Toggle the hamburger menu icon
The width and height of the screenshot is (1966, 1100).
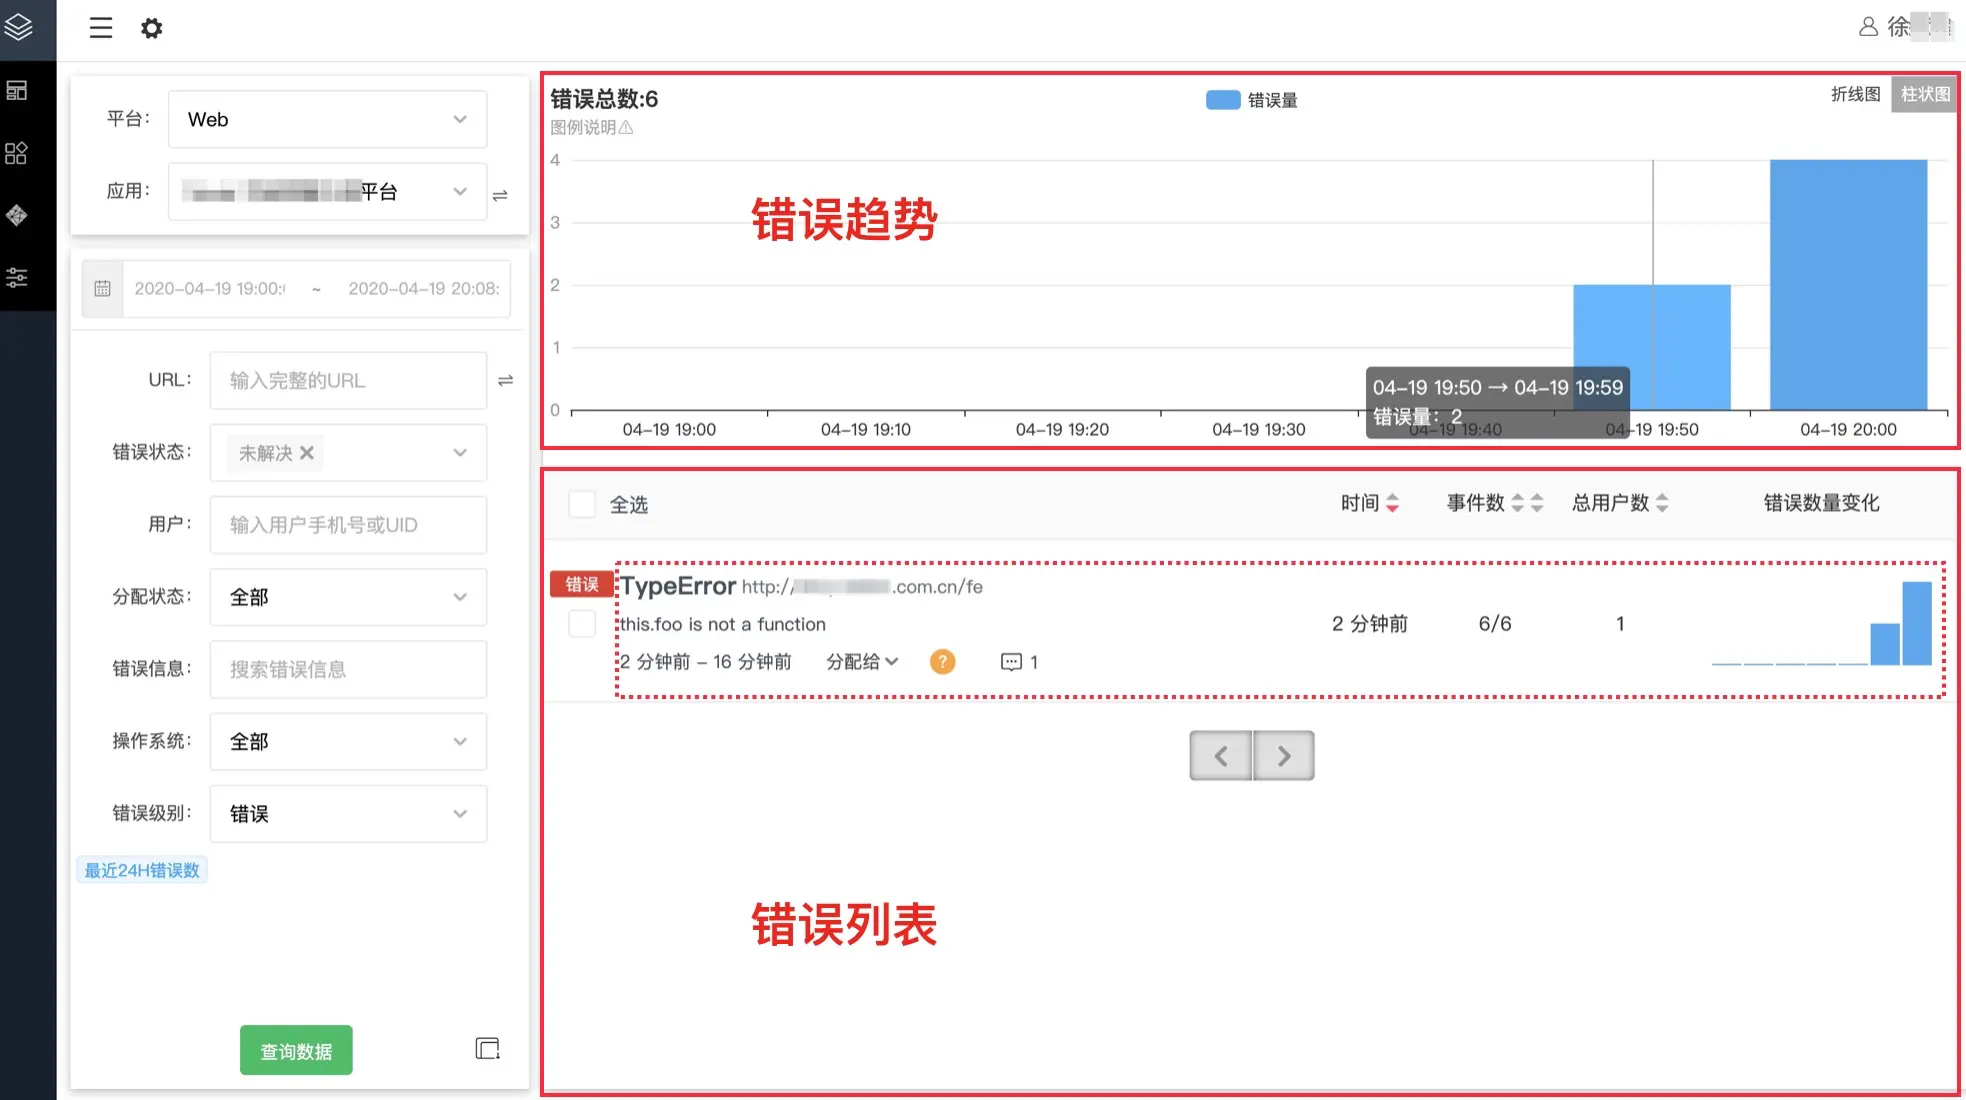click(x=101, y=28)
